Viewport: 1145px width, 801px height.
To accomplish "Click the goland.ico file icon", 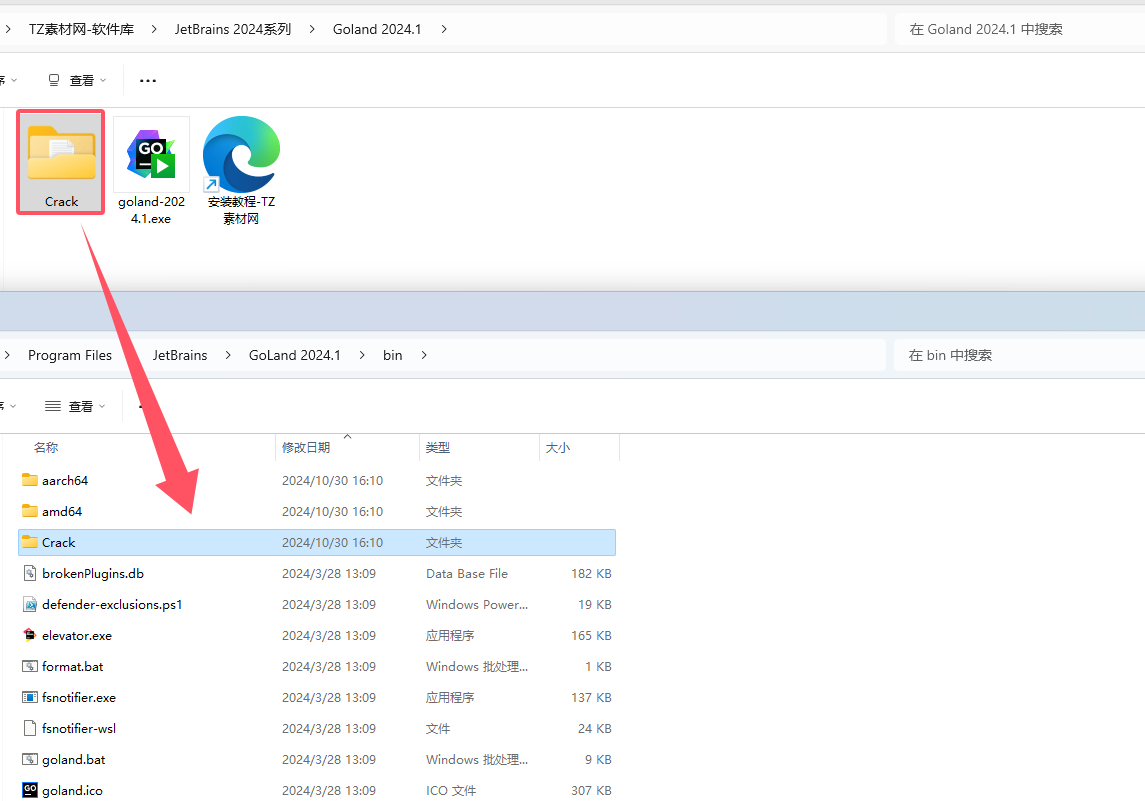I will pos(30,790).
